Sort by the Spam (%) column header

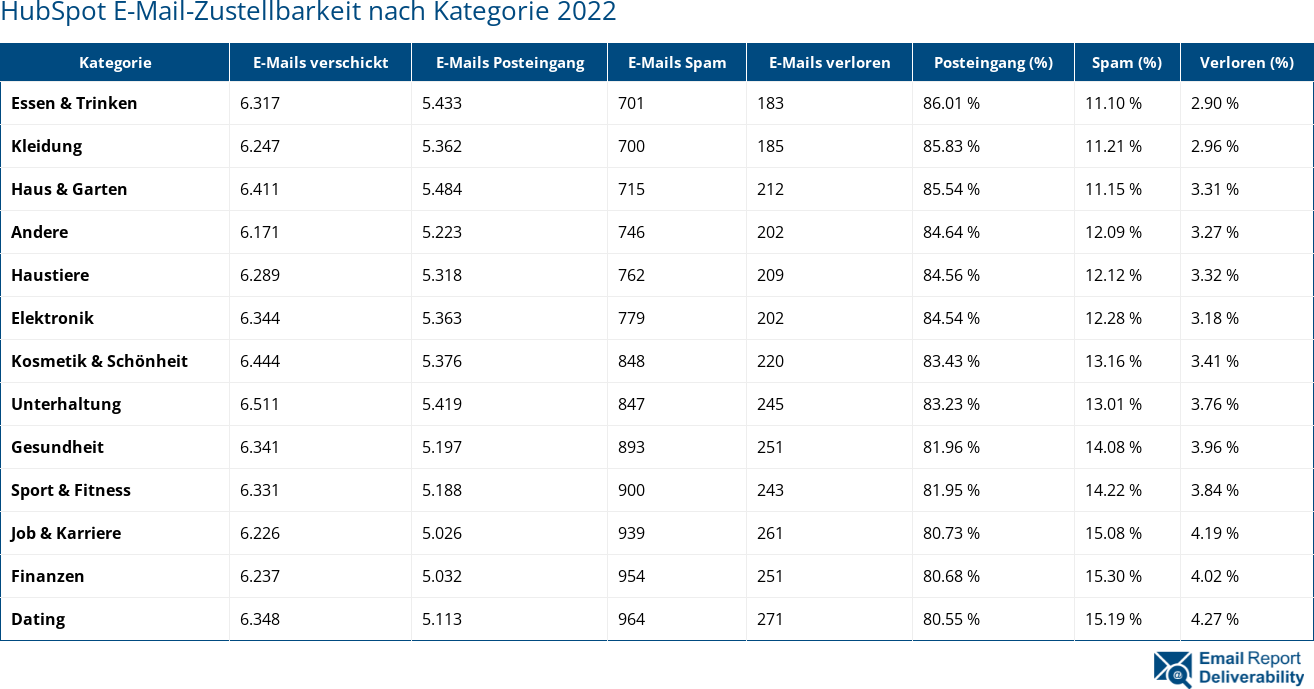click(1127, 62)
